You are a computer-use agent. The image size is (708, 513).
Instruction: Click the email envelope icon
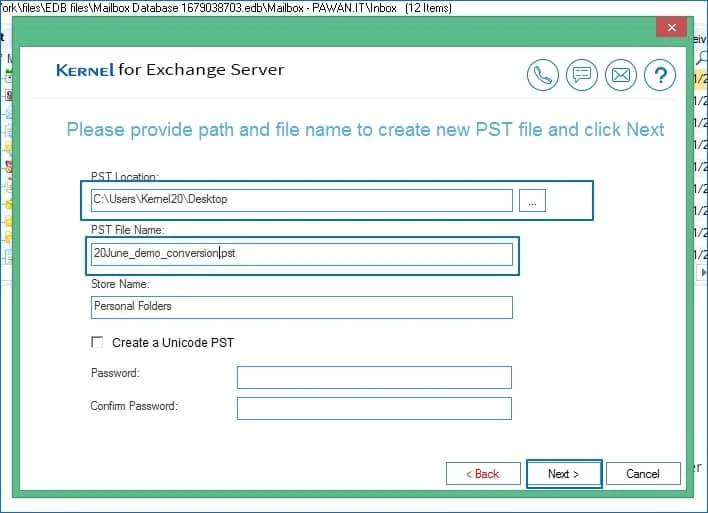pyautogui.click(x=621, y=75)
